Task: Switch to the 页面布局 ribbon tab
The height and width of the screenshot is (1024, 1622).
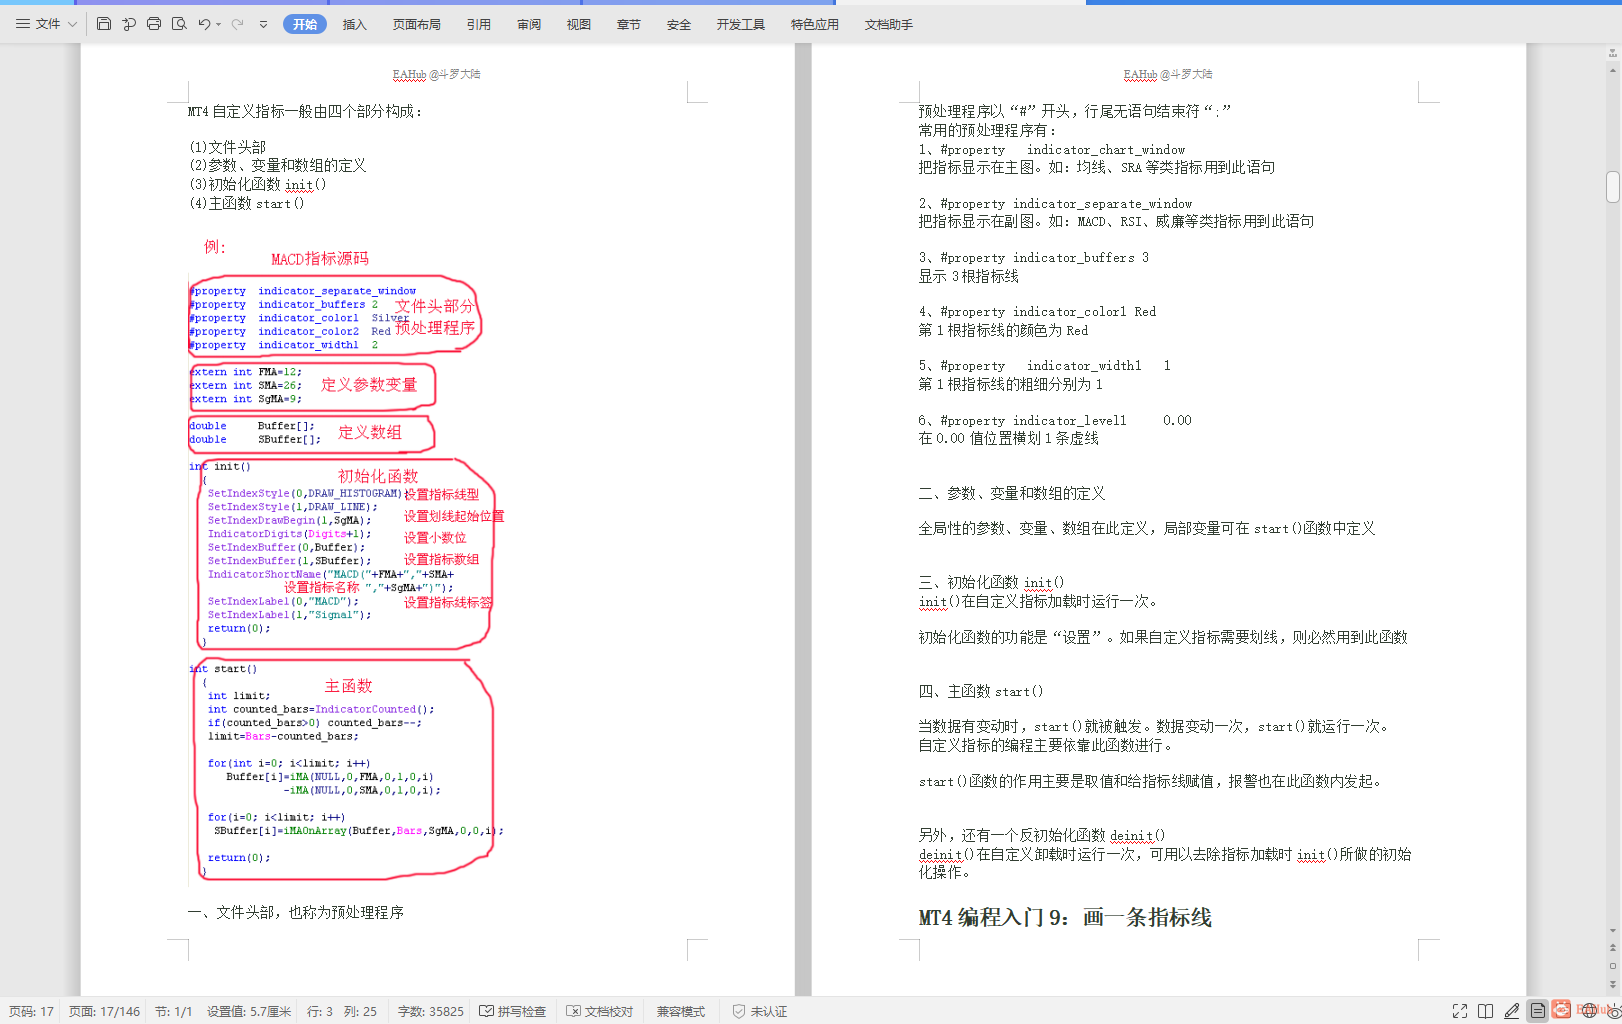Action: pyautogui.click(x=417, y=24)
